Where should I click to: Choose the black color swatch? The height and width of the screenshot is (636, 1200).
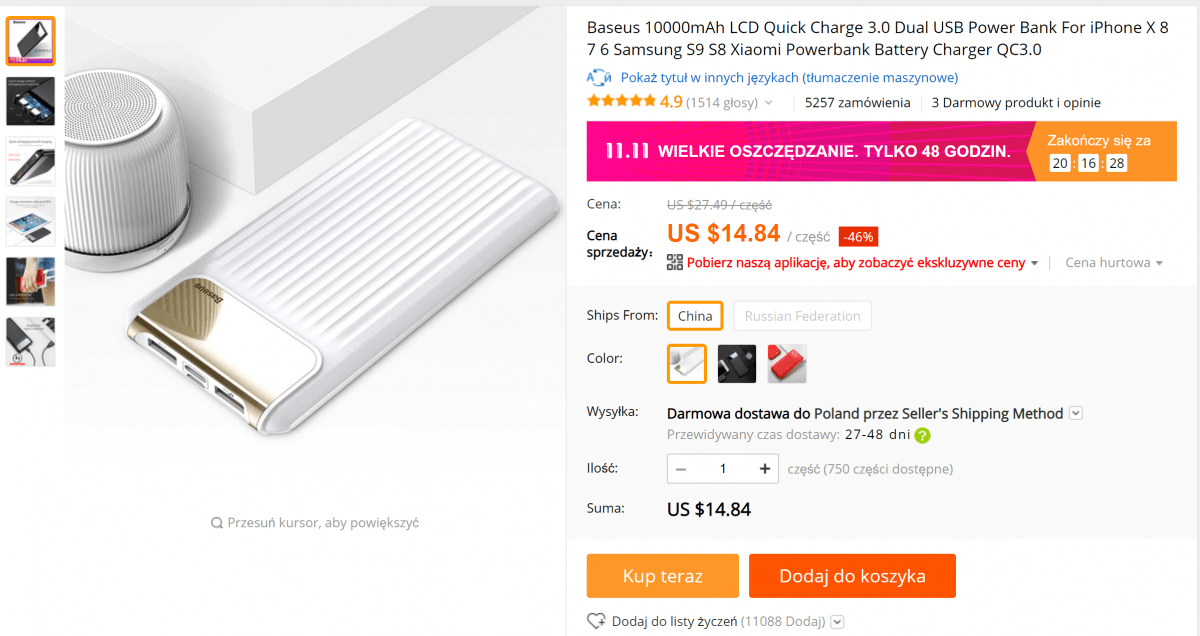click(737, 364)
